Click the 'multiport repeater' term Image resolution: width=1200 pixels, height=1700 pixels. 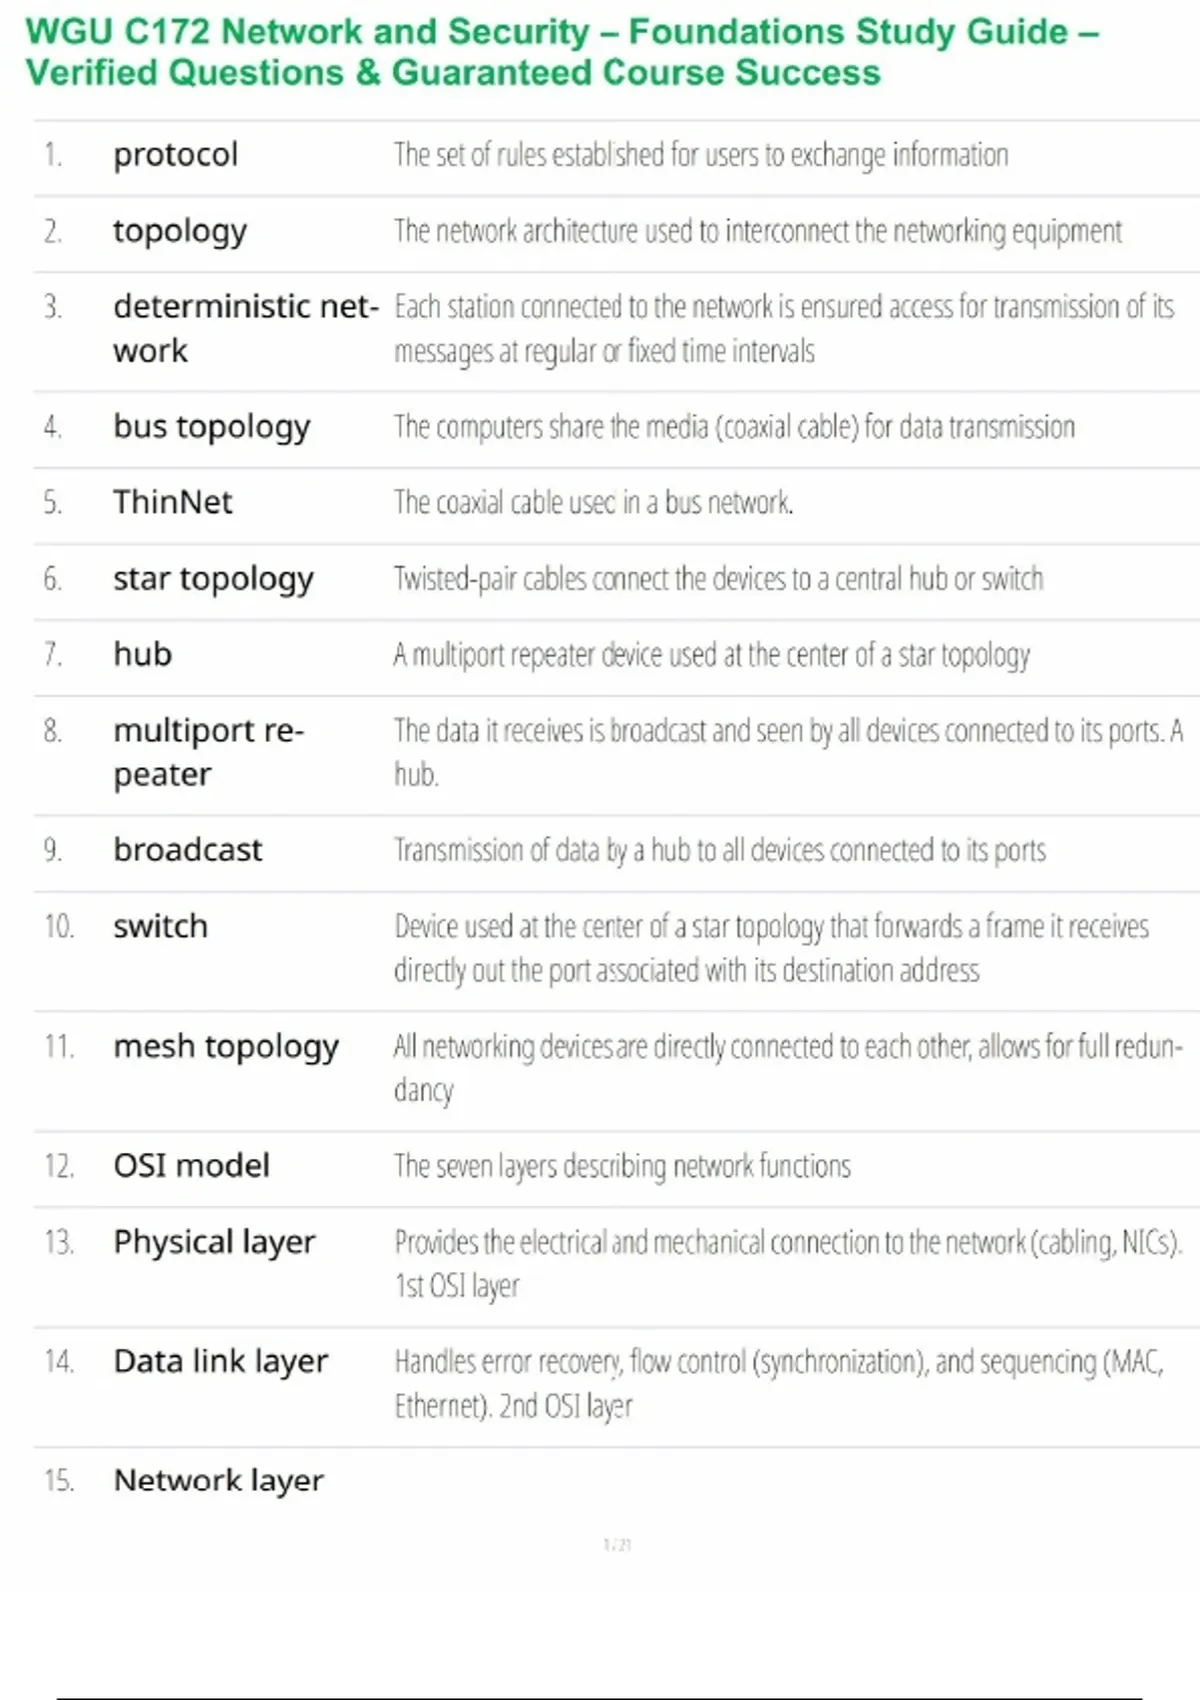[x=208, y=752]
